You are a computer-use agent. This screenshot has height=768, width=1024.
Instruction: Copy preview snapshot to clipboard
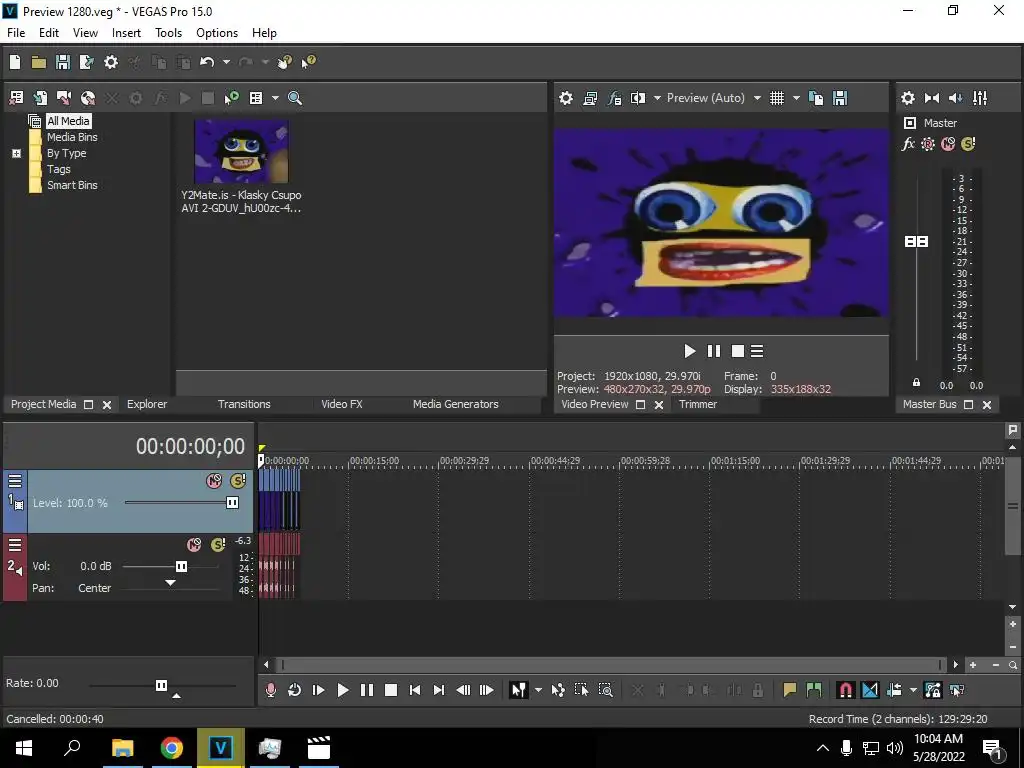point(816,98)
